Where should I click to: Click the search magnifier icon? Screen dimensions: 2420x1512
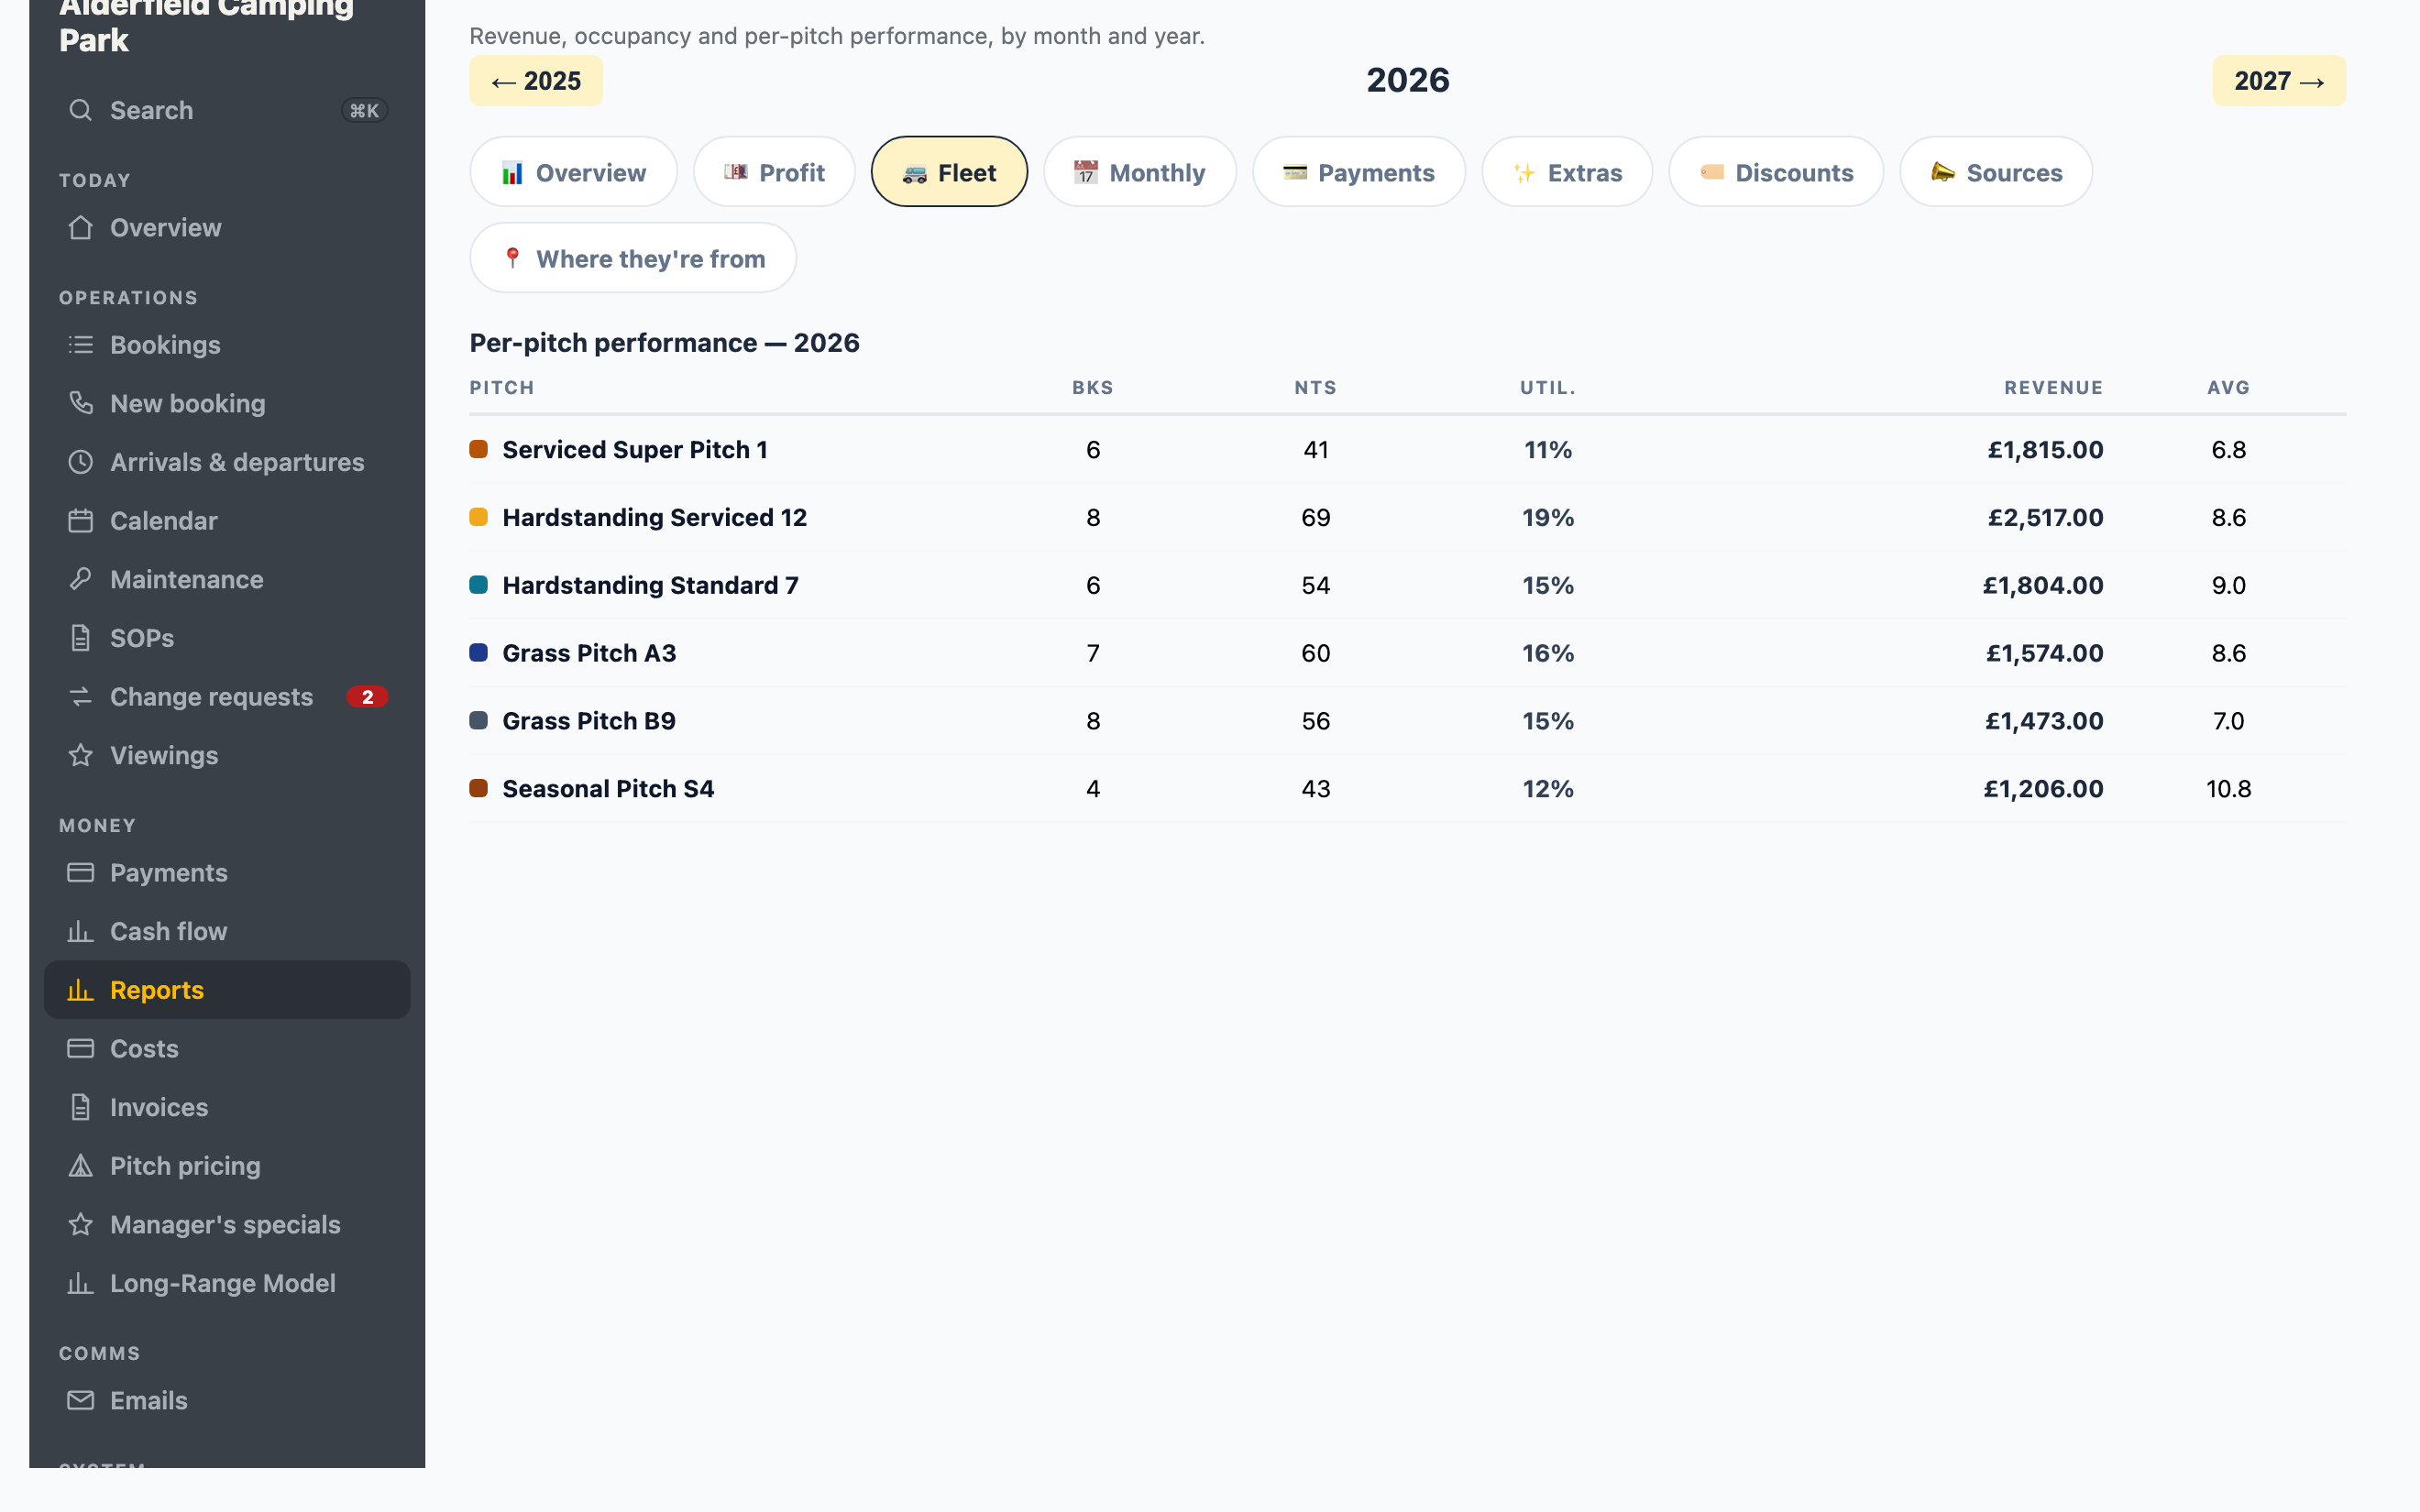tap(80, 110)
